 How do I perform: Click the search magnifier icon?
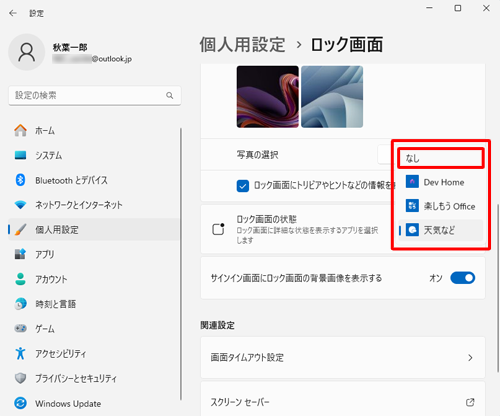(170, 96)
